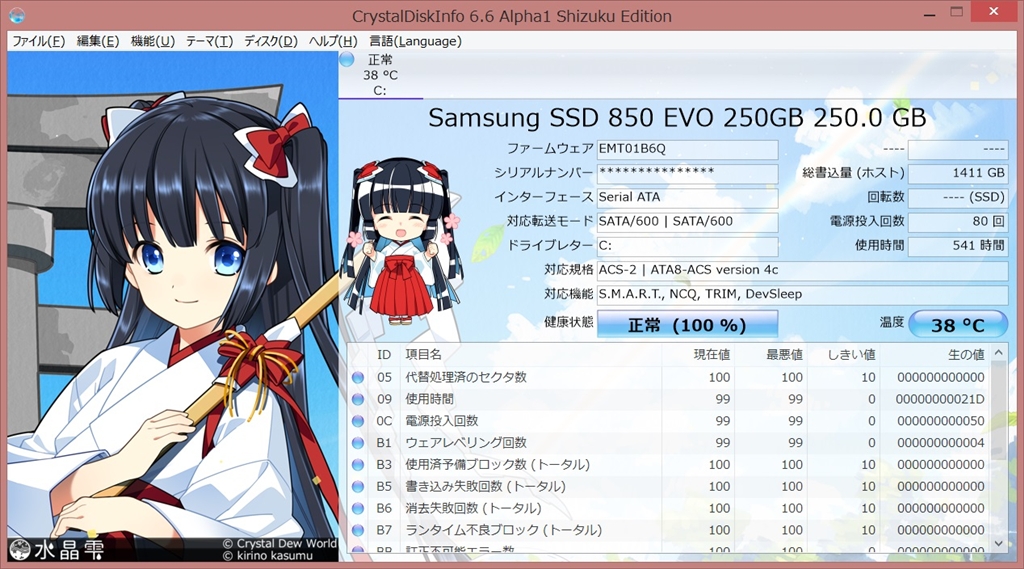
Task: Click the masked serial number field
Action: point(687,173)
